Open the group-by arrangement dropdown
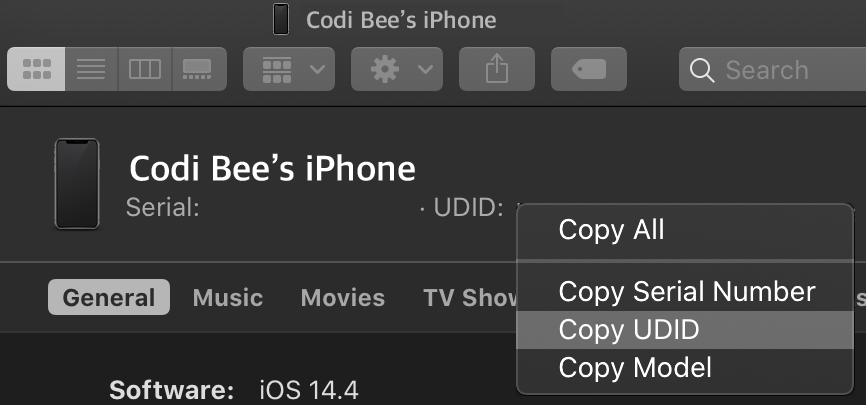Image resolution: width=866 pixels, height=405 pixels. (x=291, y=70)
